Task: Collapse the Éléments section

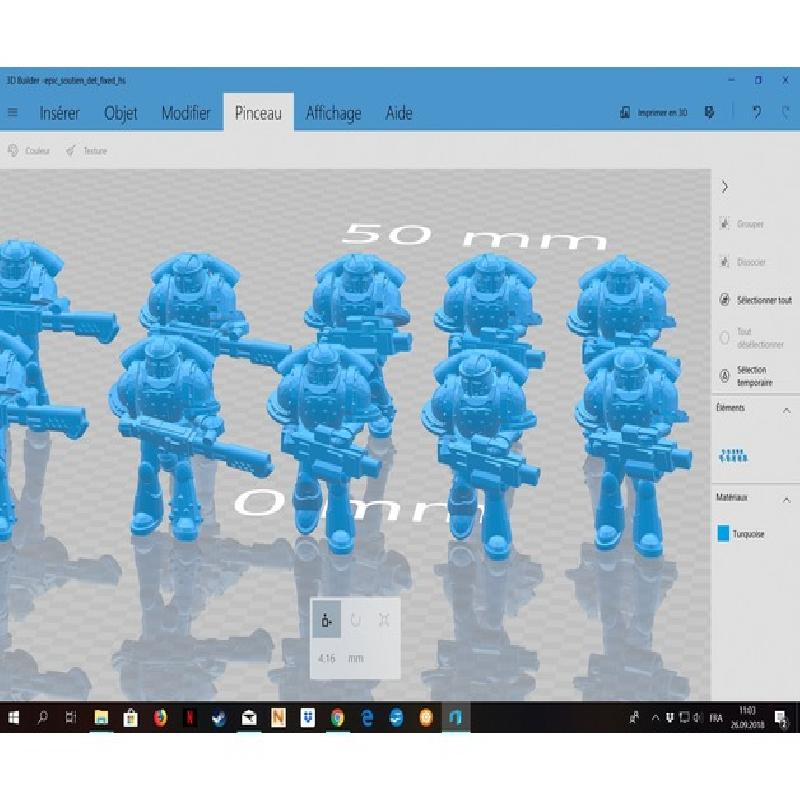Action: pos(786,410)
